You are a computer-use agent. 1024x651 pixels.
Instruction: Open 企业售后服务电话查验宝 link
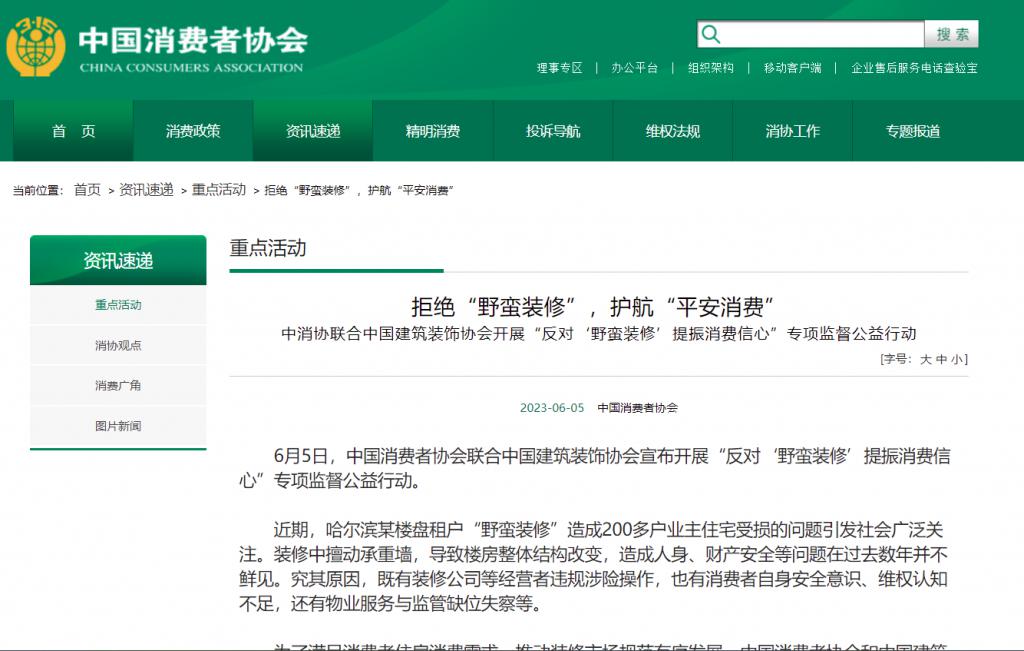click(x=914, y=68)
